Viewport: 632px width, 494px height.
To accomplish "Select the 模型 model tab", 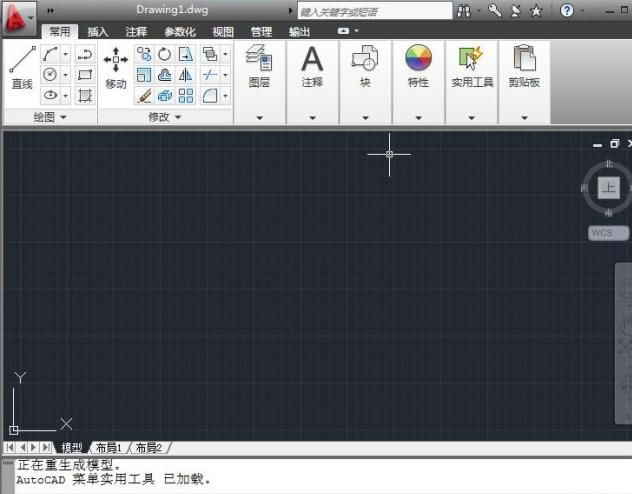I will [72, 448].
